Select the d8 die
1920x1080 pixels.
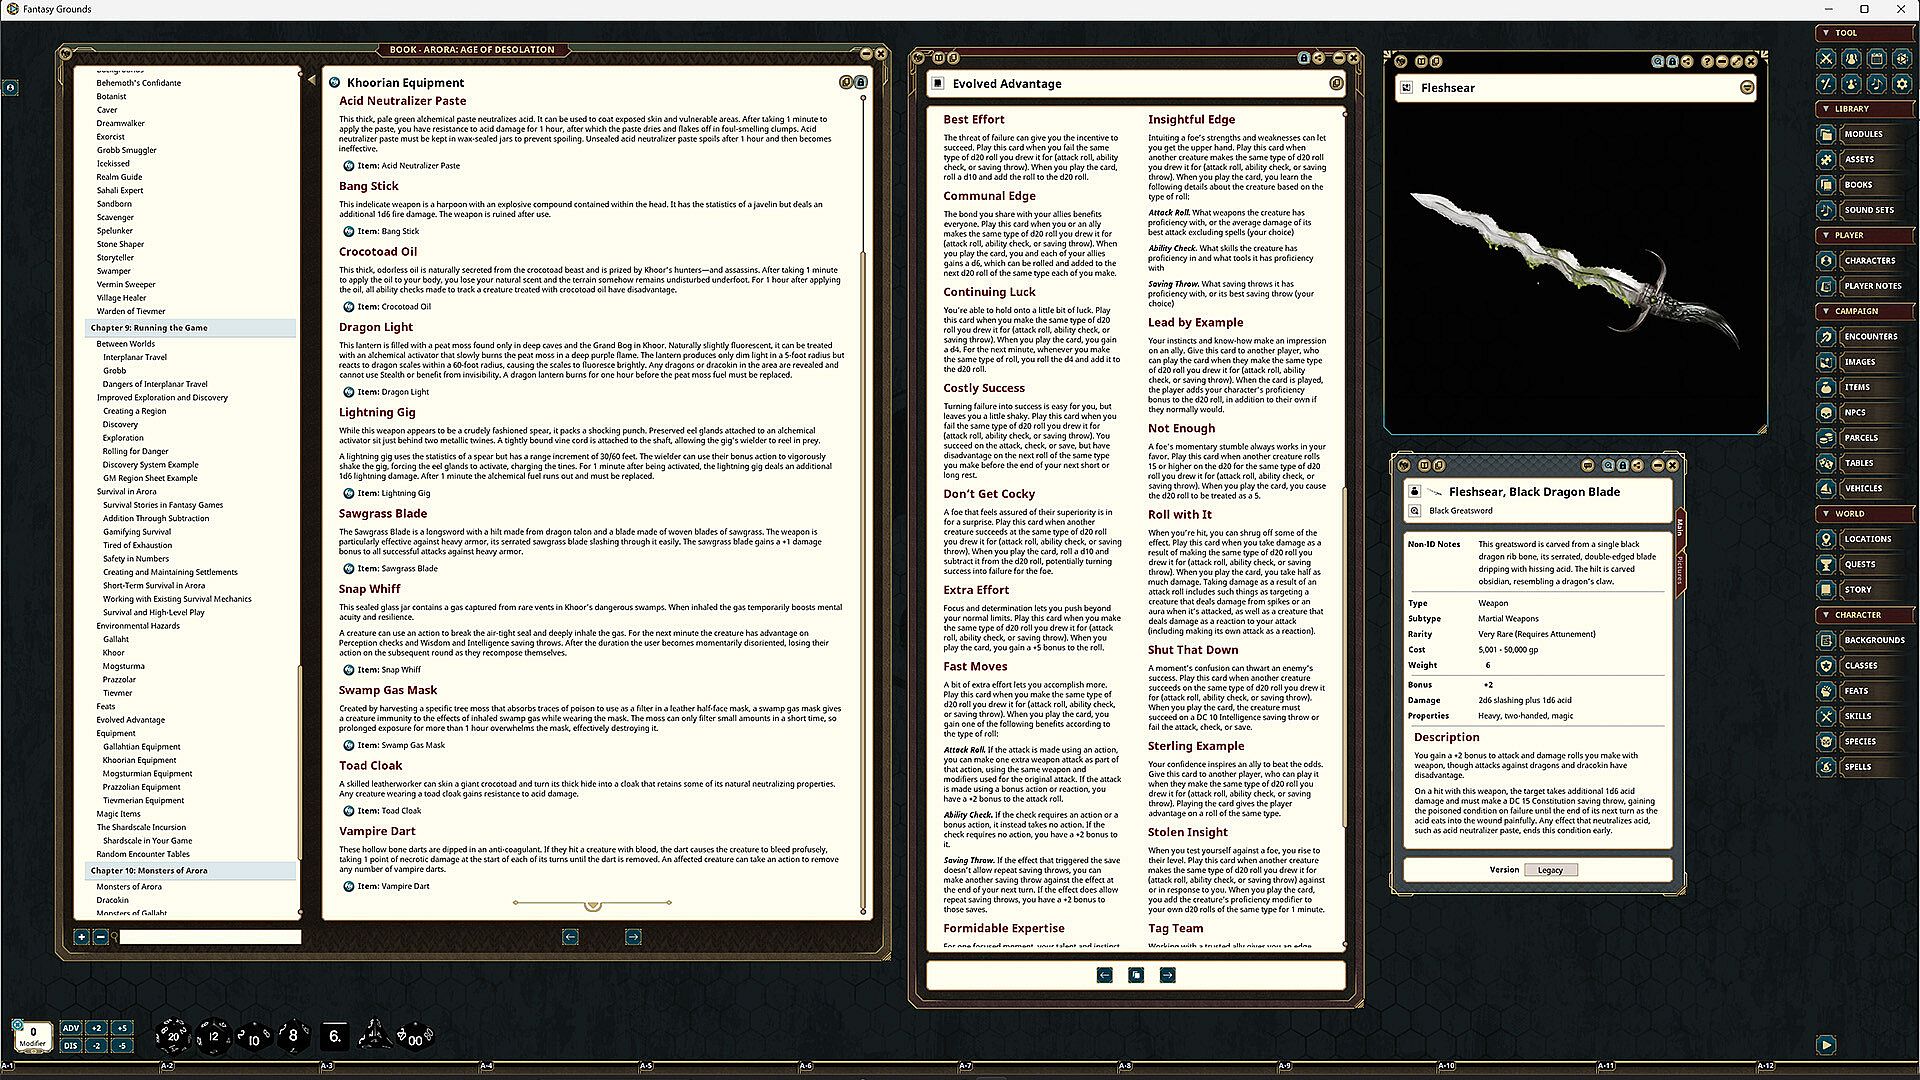(x=292, y=1037)
